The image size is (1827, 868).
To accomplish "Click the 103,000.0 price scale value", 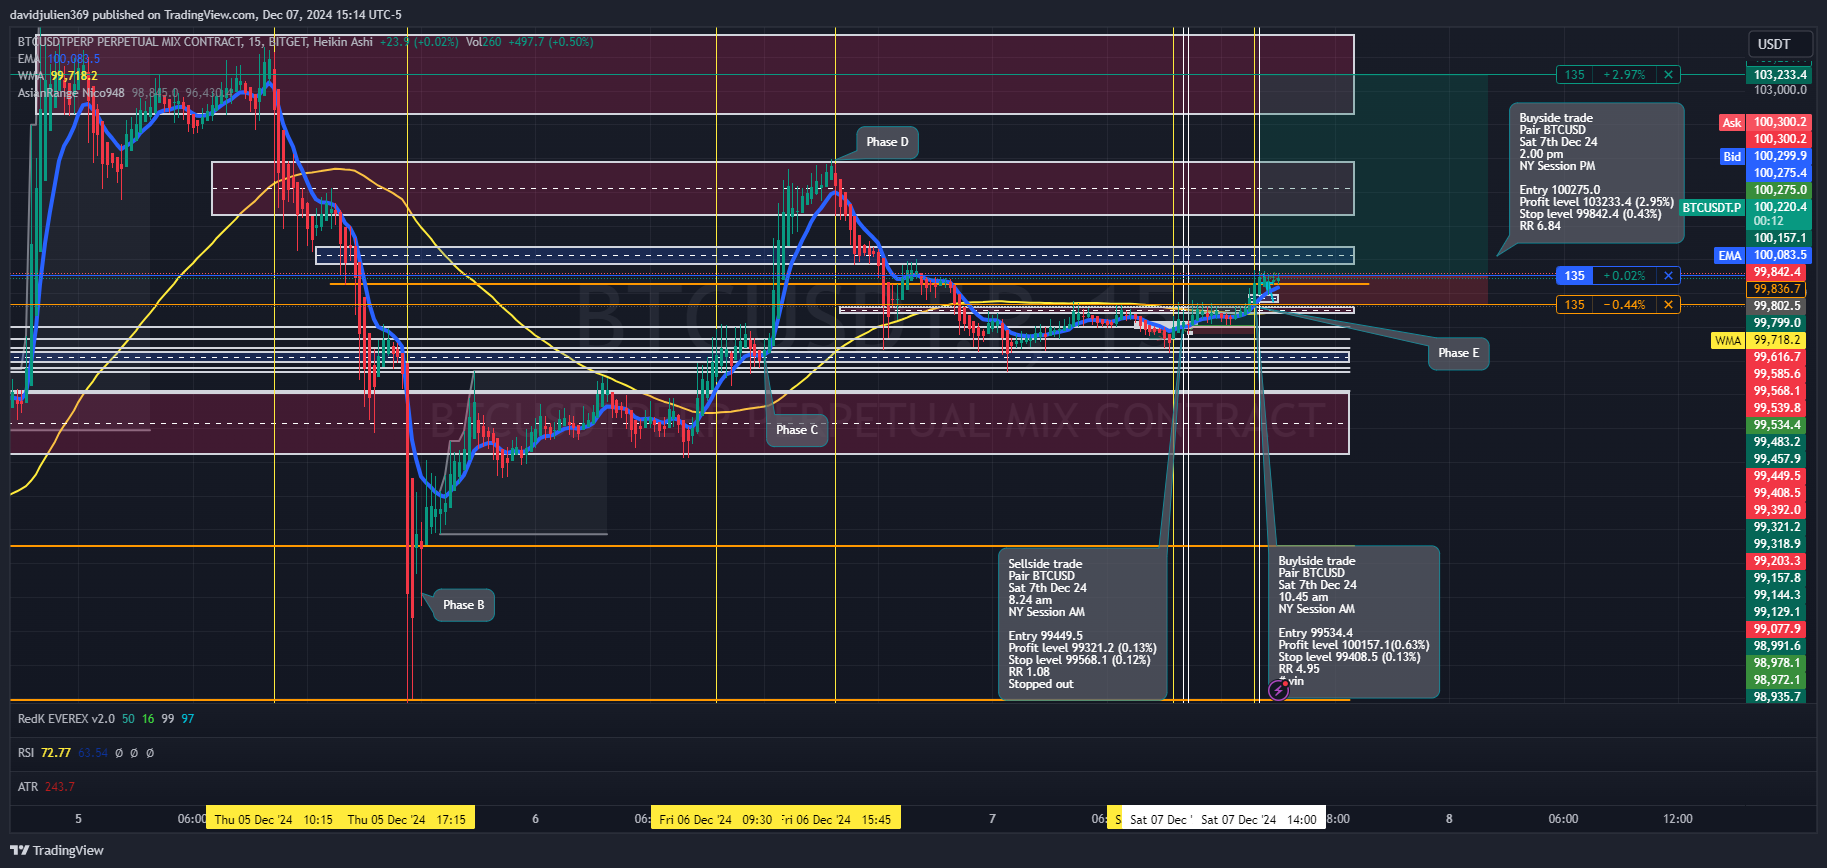I will pos(1780,90).
